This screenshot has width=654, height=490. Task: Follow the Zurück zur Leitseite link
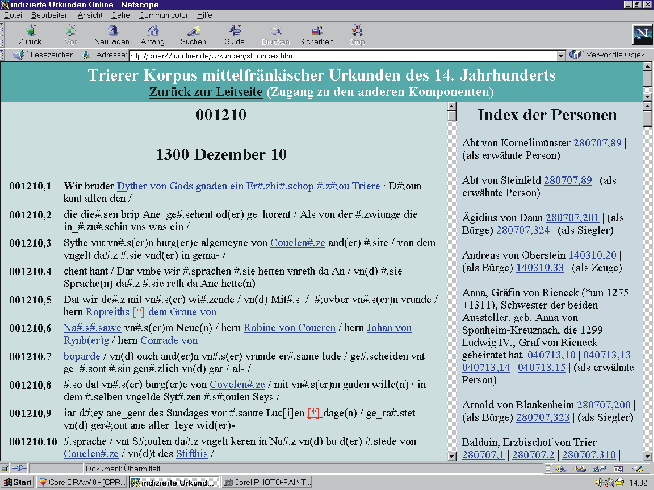click(206, 92)
